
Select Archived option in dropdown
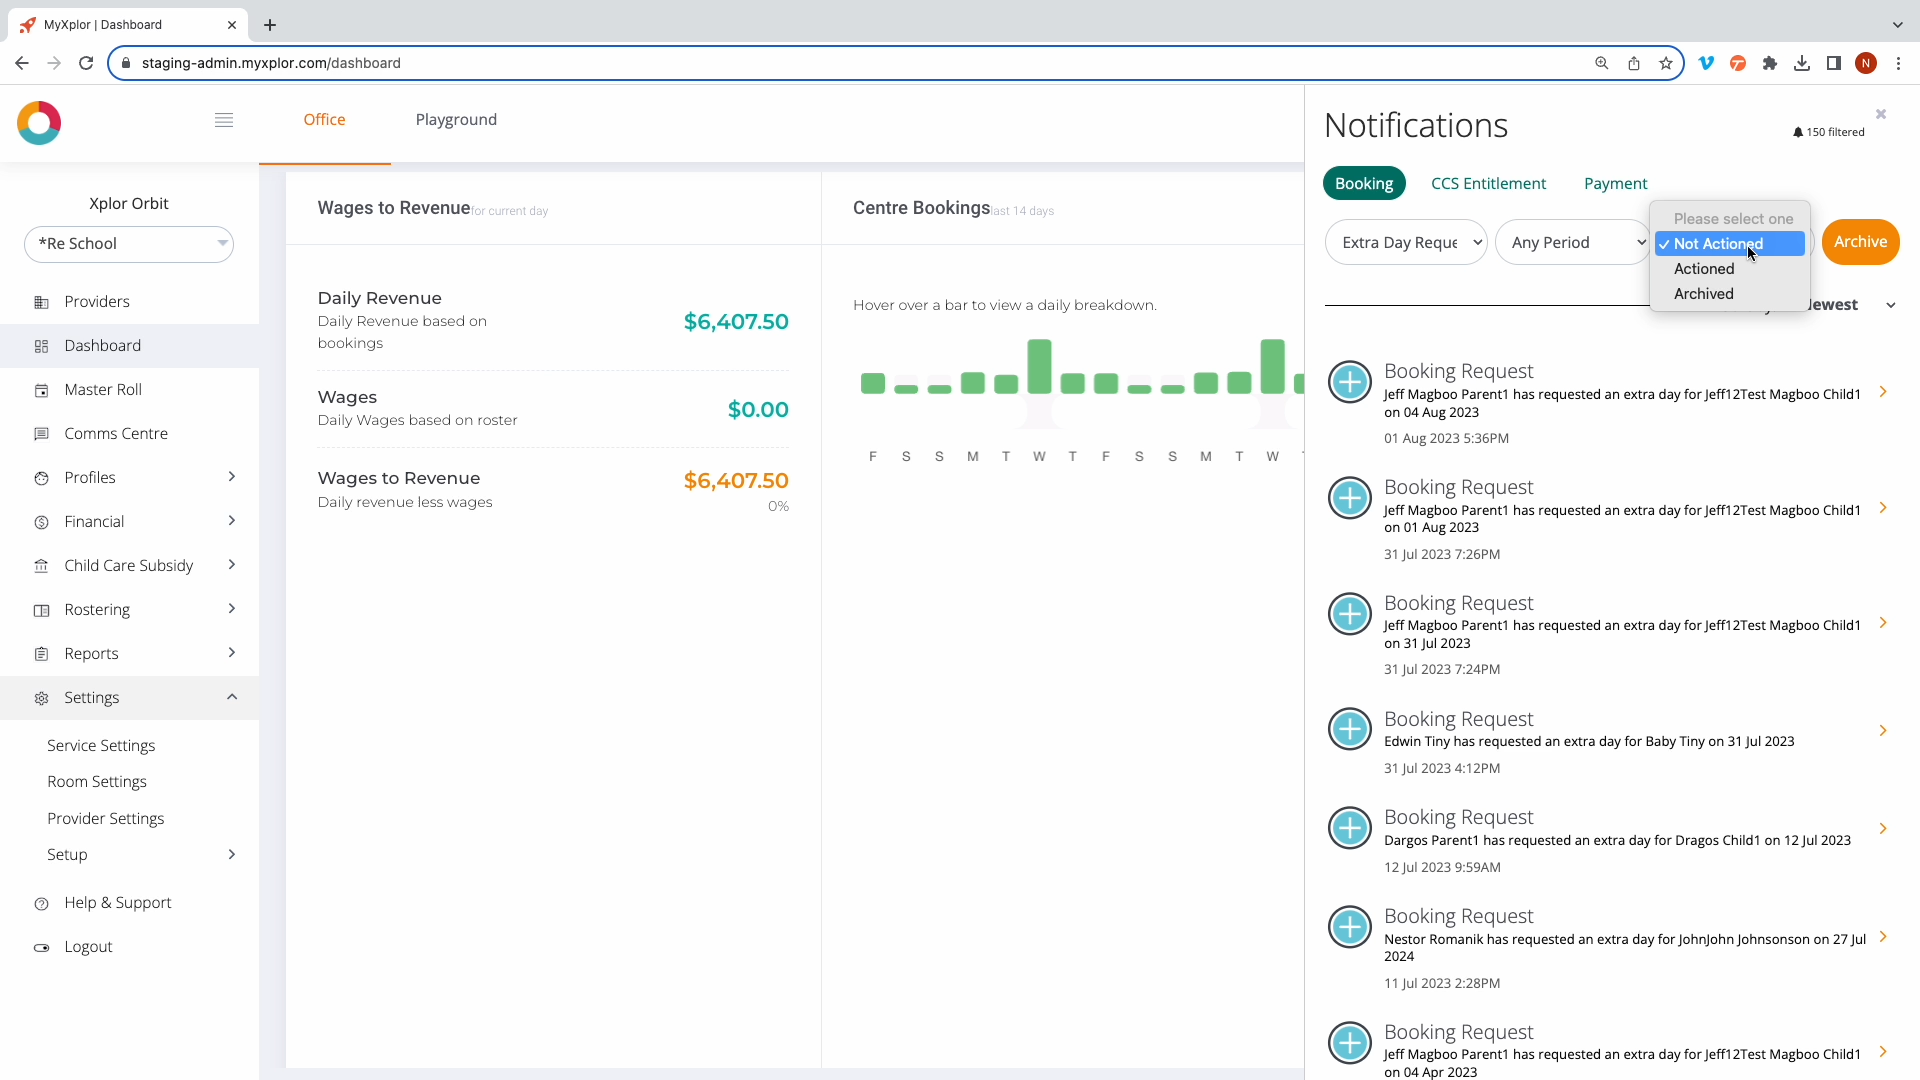[1704, 294]
